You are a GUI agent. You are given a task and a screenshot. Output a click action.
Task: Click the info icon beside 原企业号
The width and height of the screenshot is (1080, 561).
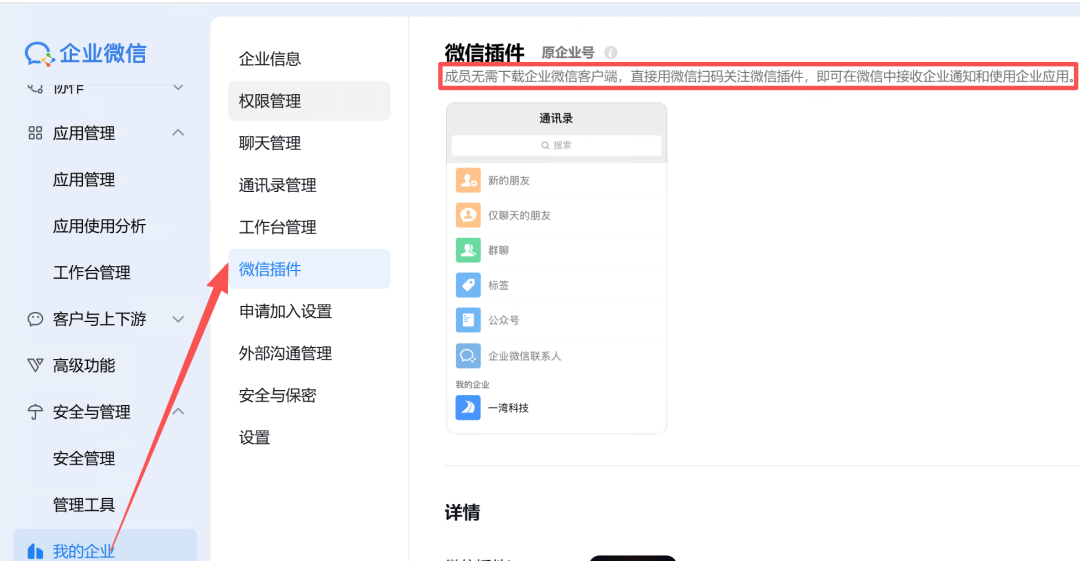pyautogui.click(x=610, y=52)
